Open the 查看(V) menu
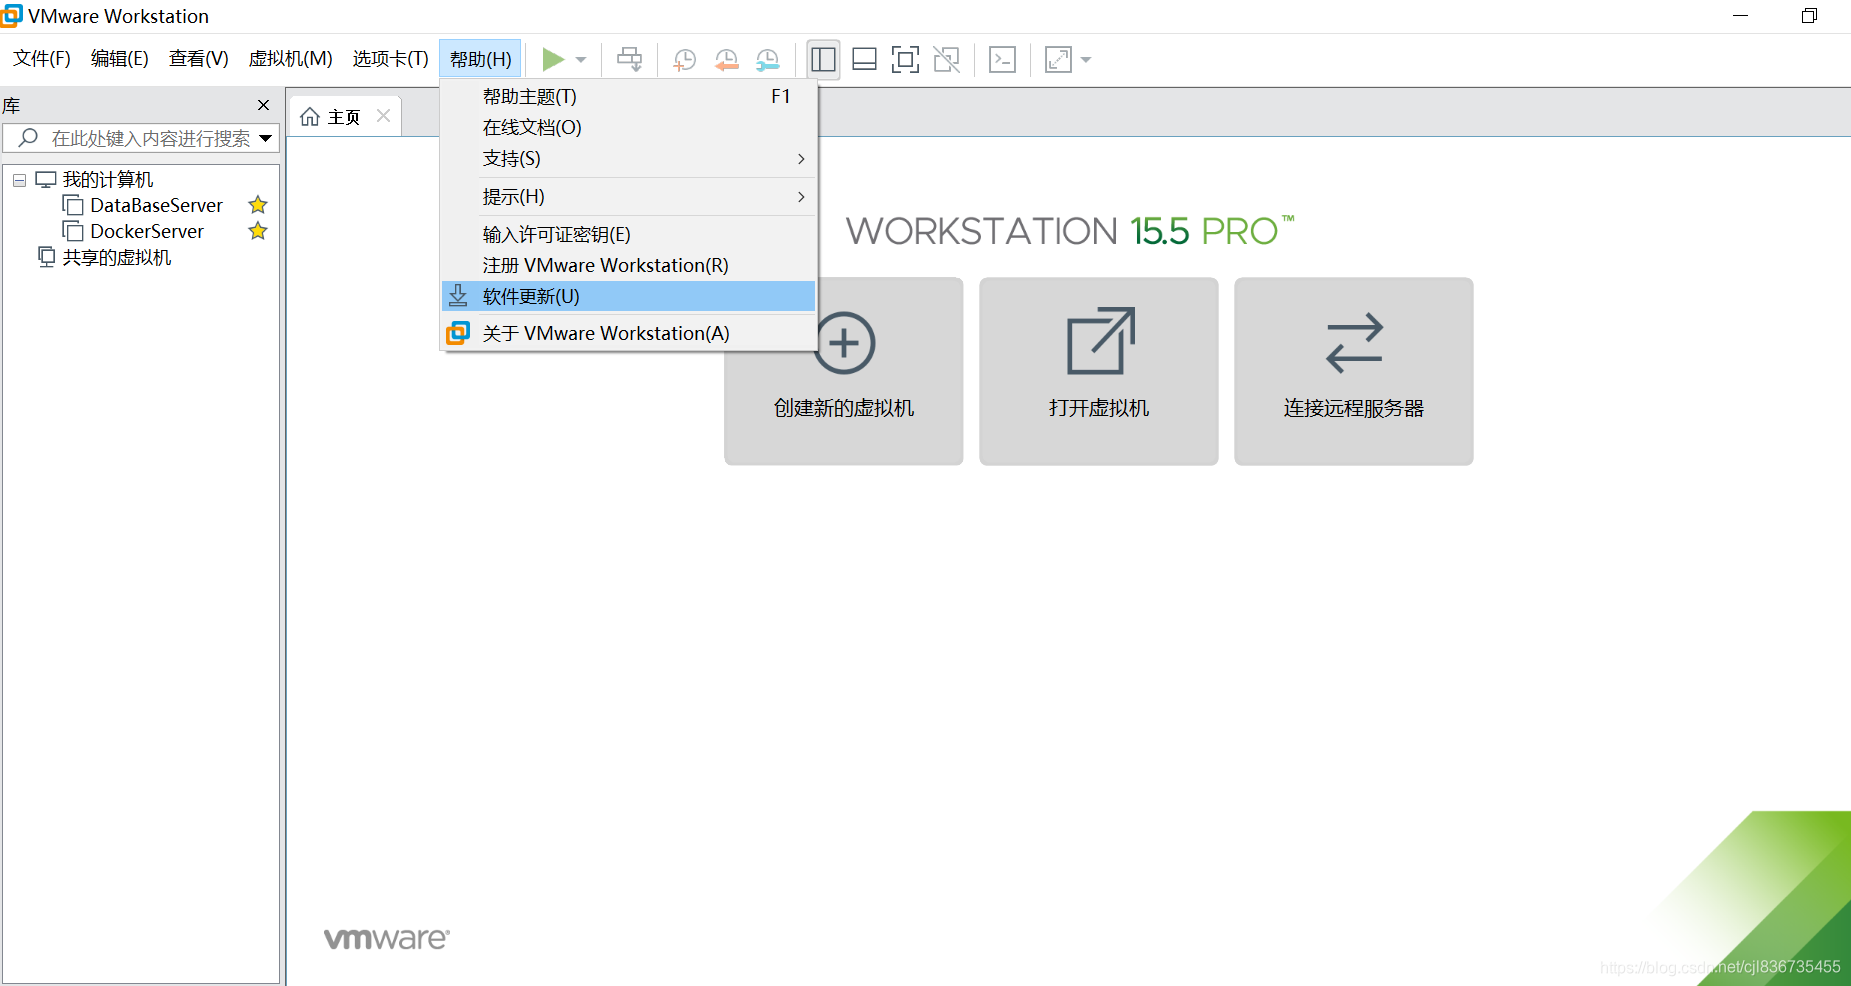 point(199,59)
